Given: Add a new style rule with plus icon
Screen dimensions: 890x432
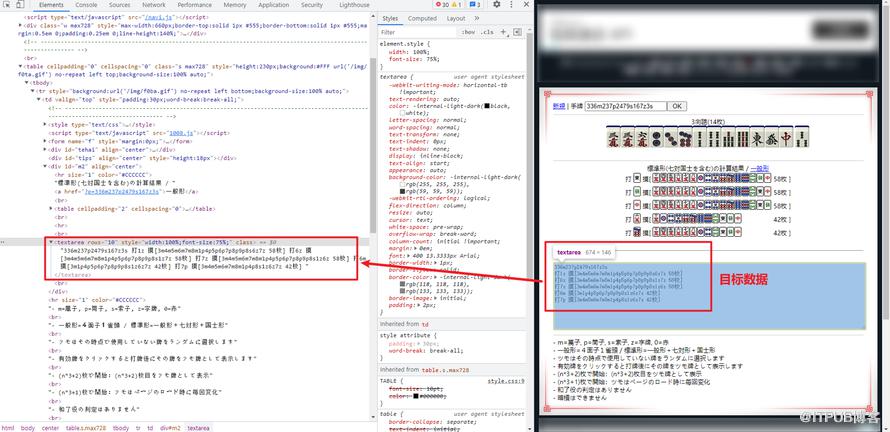Looking at the screenshot, I should coord(503,32).
